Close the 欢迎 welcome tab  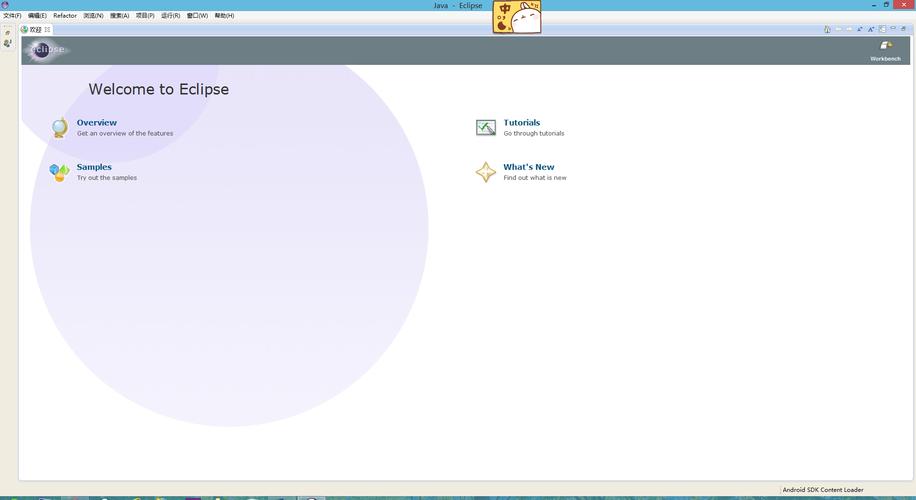pos(47,29)
